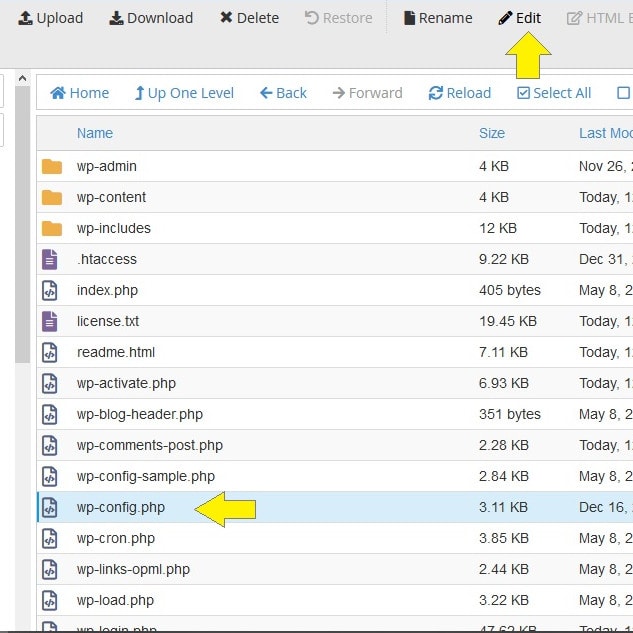633x633 pixels.
Task: Click the wp-includes folder icon
Action: [52, 228]
